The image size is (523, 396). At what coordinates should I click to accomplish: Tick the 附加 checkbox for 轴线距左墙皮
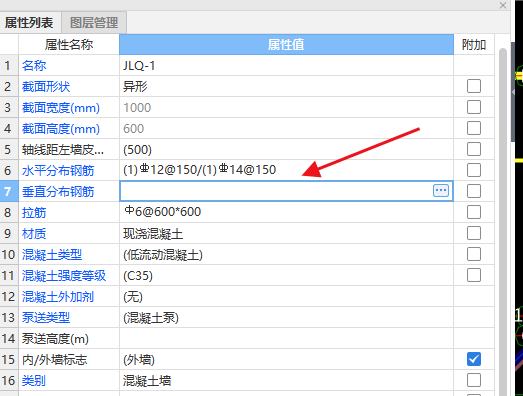(x=474, y=149)
